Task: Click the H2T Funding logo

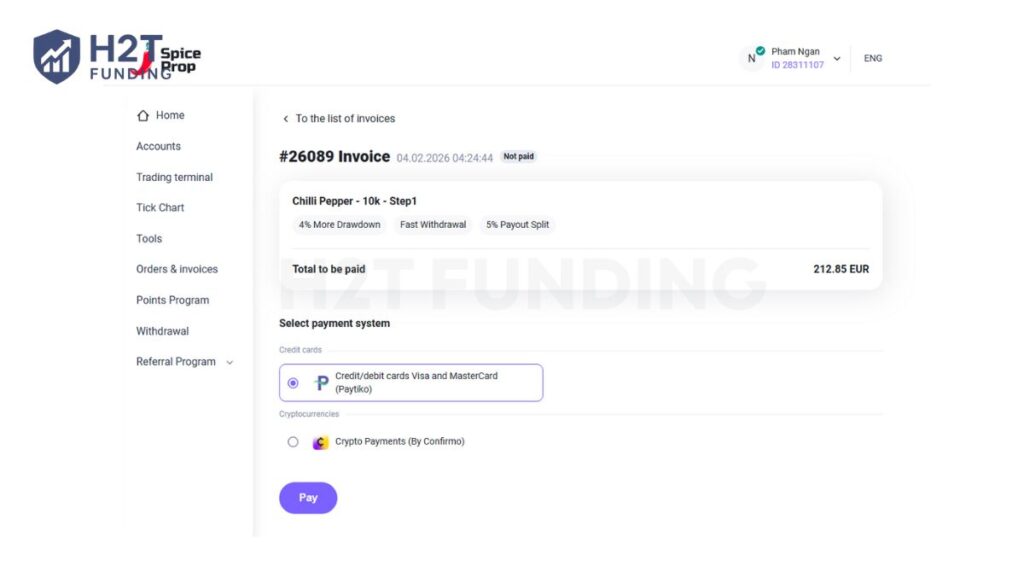Action: (x=100, y=57)
